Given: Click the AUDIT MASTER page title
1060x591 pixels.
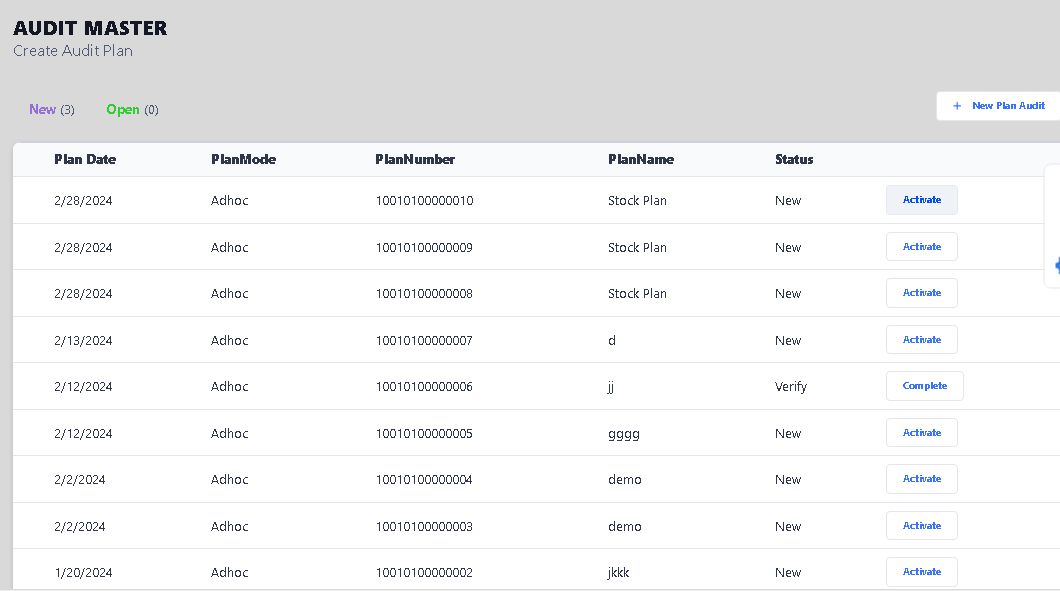Looking at the screenshot, I should point(90,28).
